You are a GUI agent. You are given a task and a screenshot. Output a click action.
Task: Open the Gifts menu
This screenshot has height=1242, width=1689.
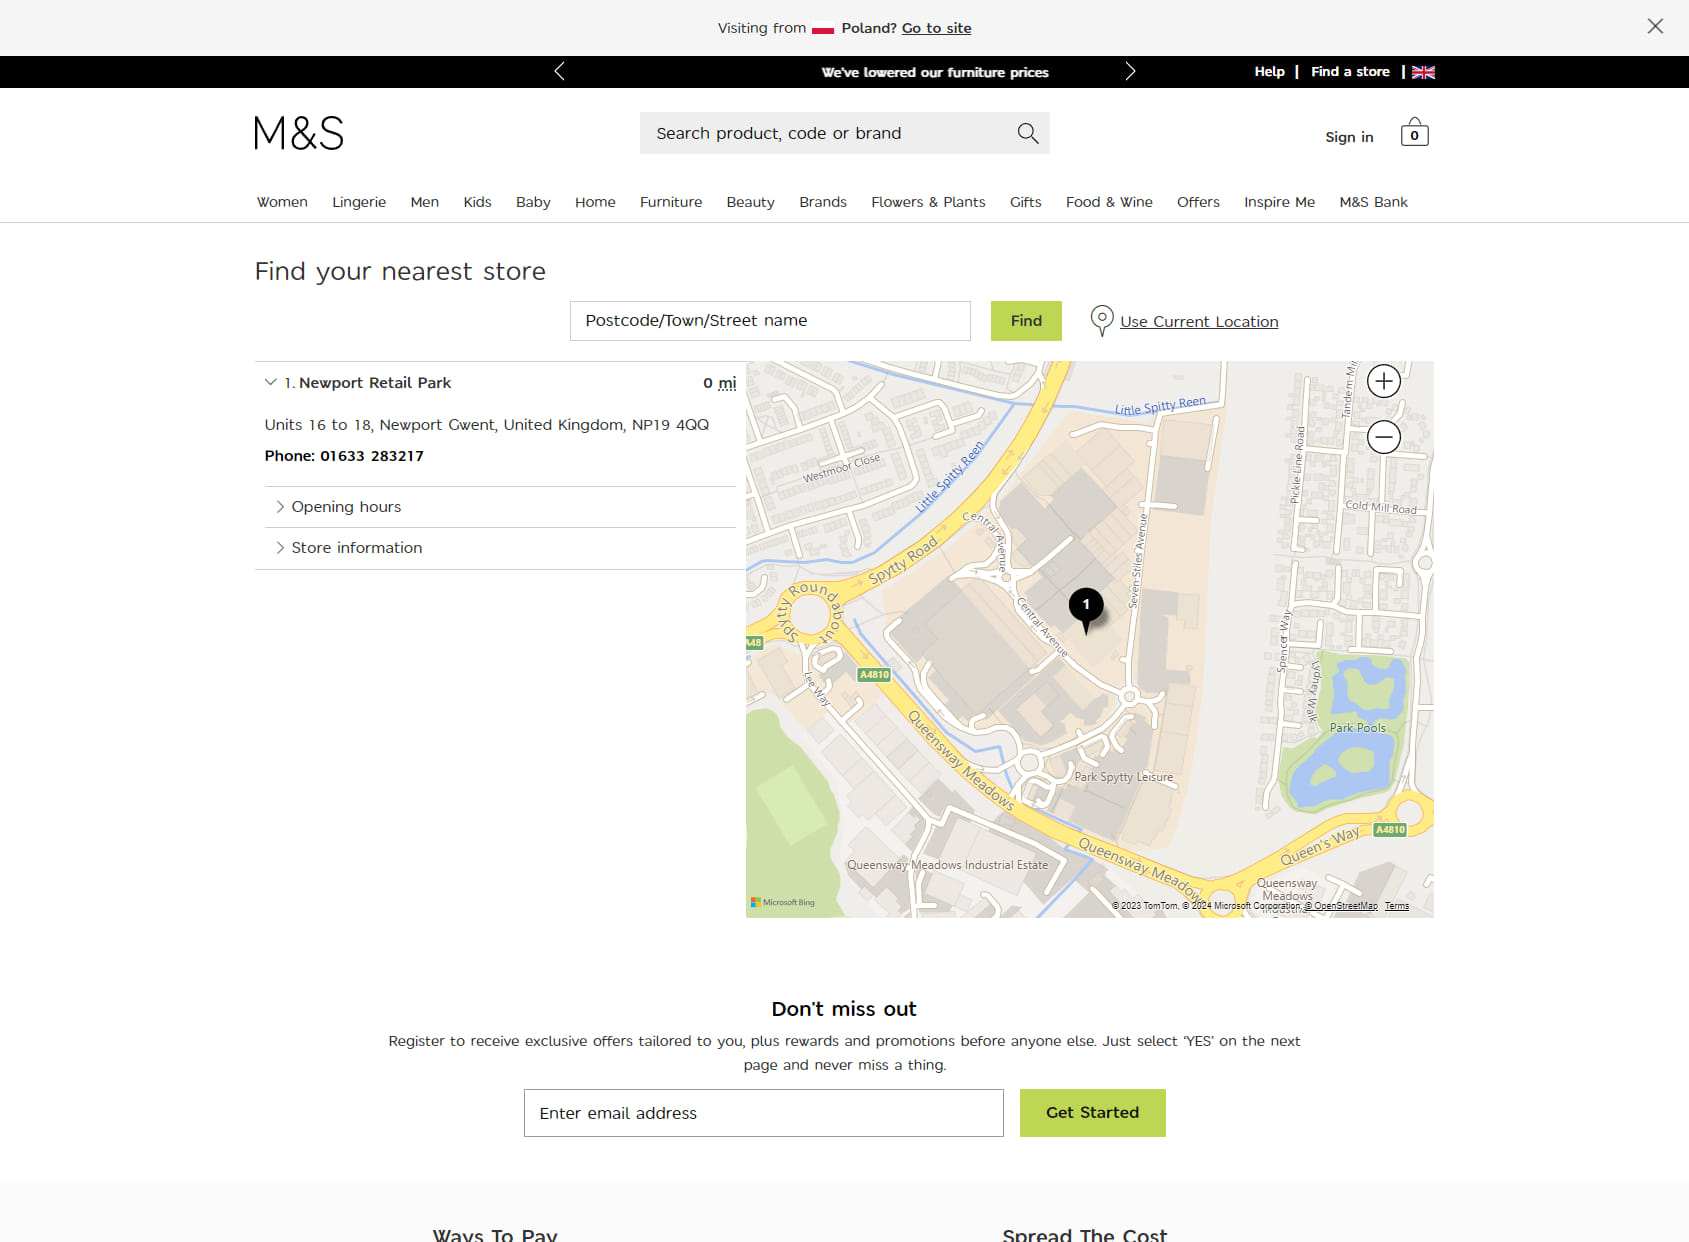pyautogui.click(x=1026, y=202)
